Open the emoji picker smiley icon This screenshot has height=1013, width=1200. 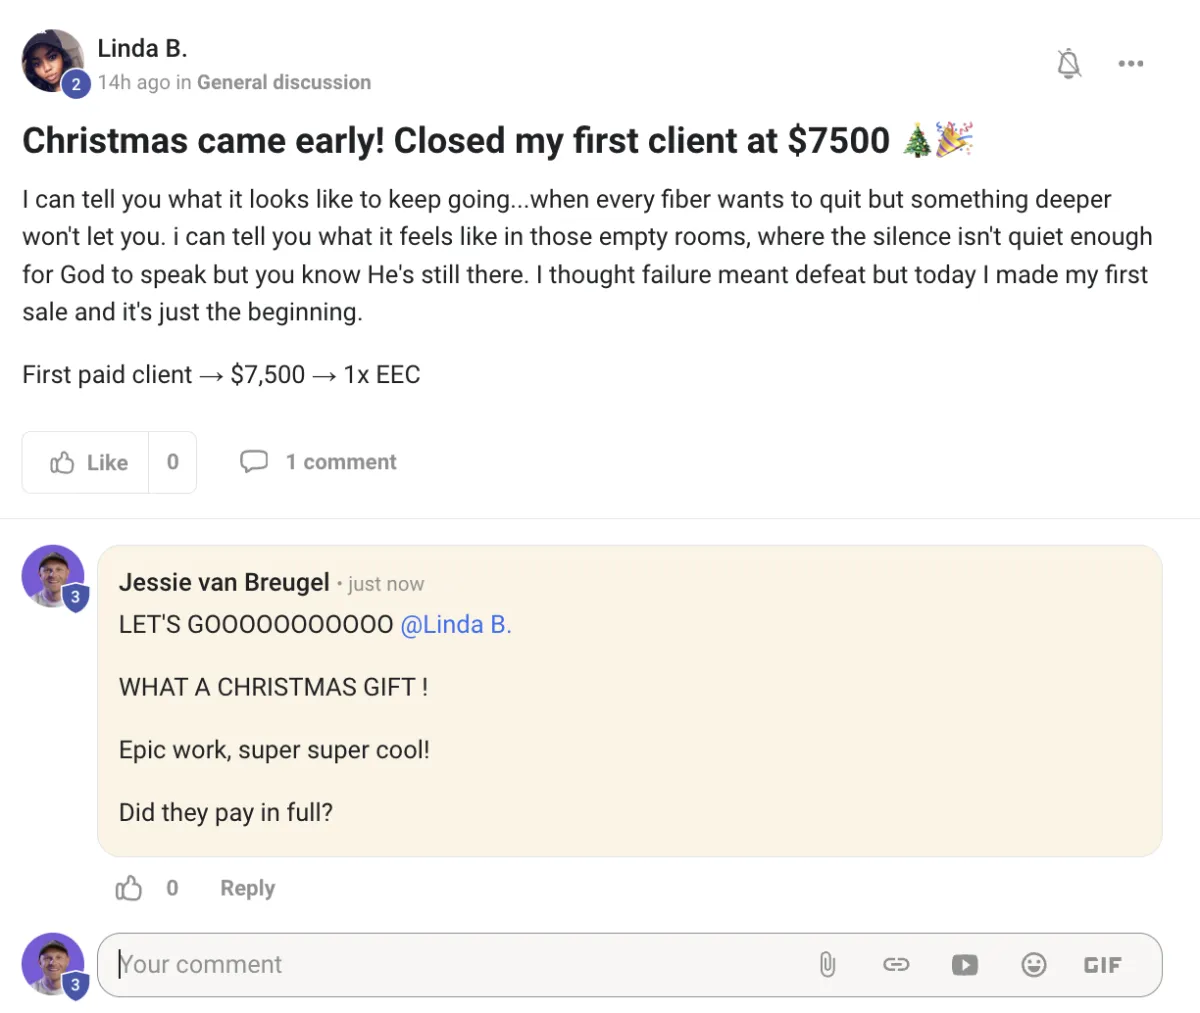(x=1034, y=965)
